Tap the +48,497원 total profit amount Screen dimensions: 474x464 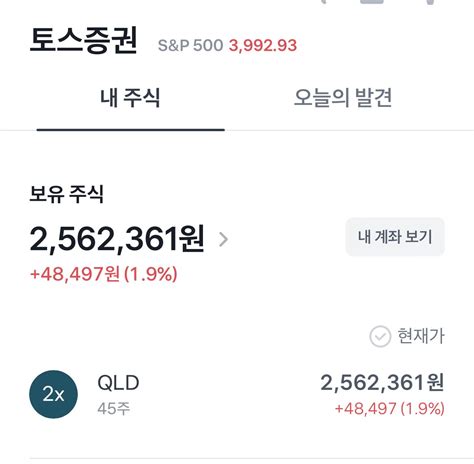75,274
